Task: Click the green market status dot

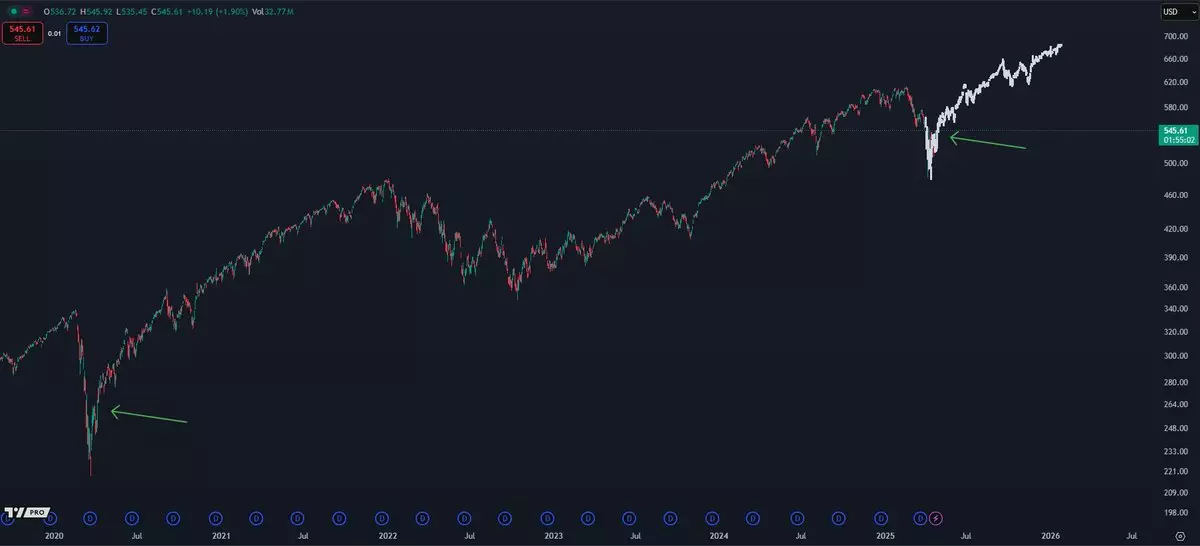Action: [x=12, y=11]
